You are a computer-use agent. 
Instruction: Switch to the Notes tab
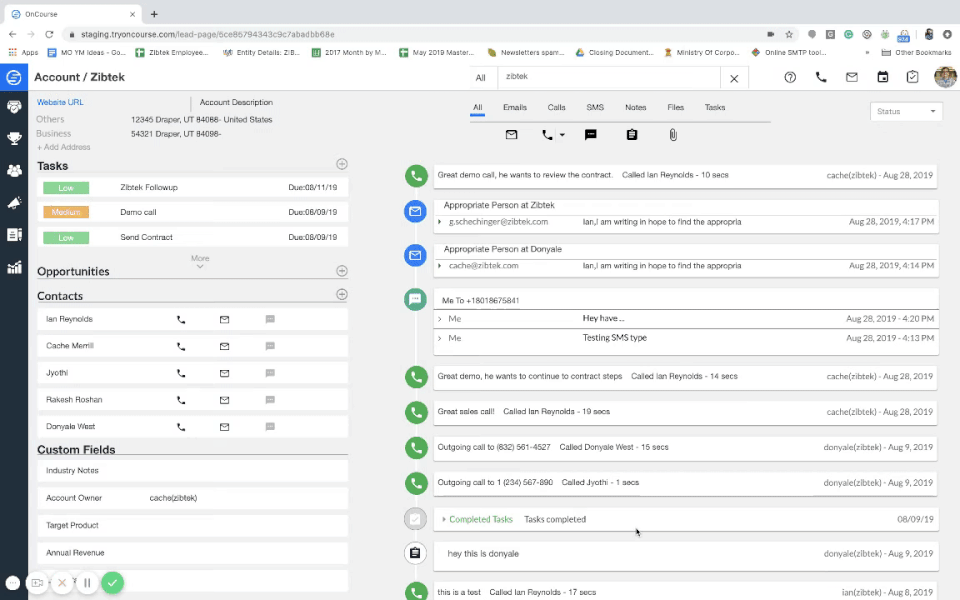[635, 107]
